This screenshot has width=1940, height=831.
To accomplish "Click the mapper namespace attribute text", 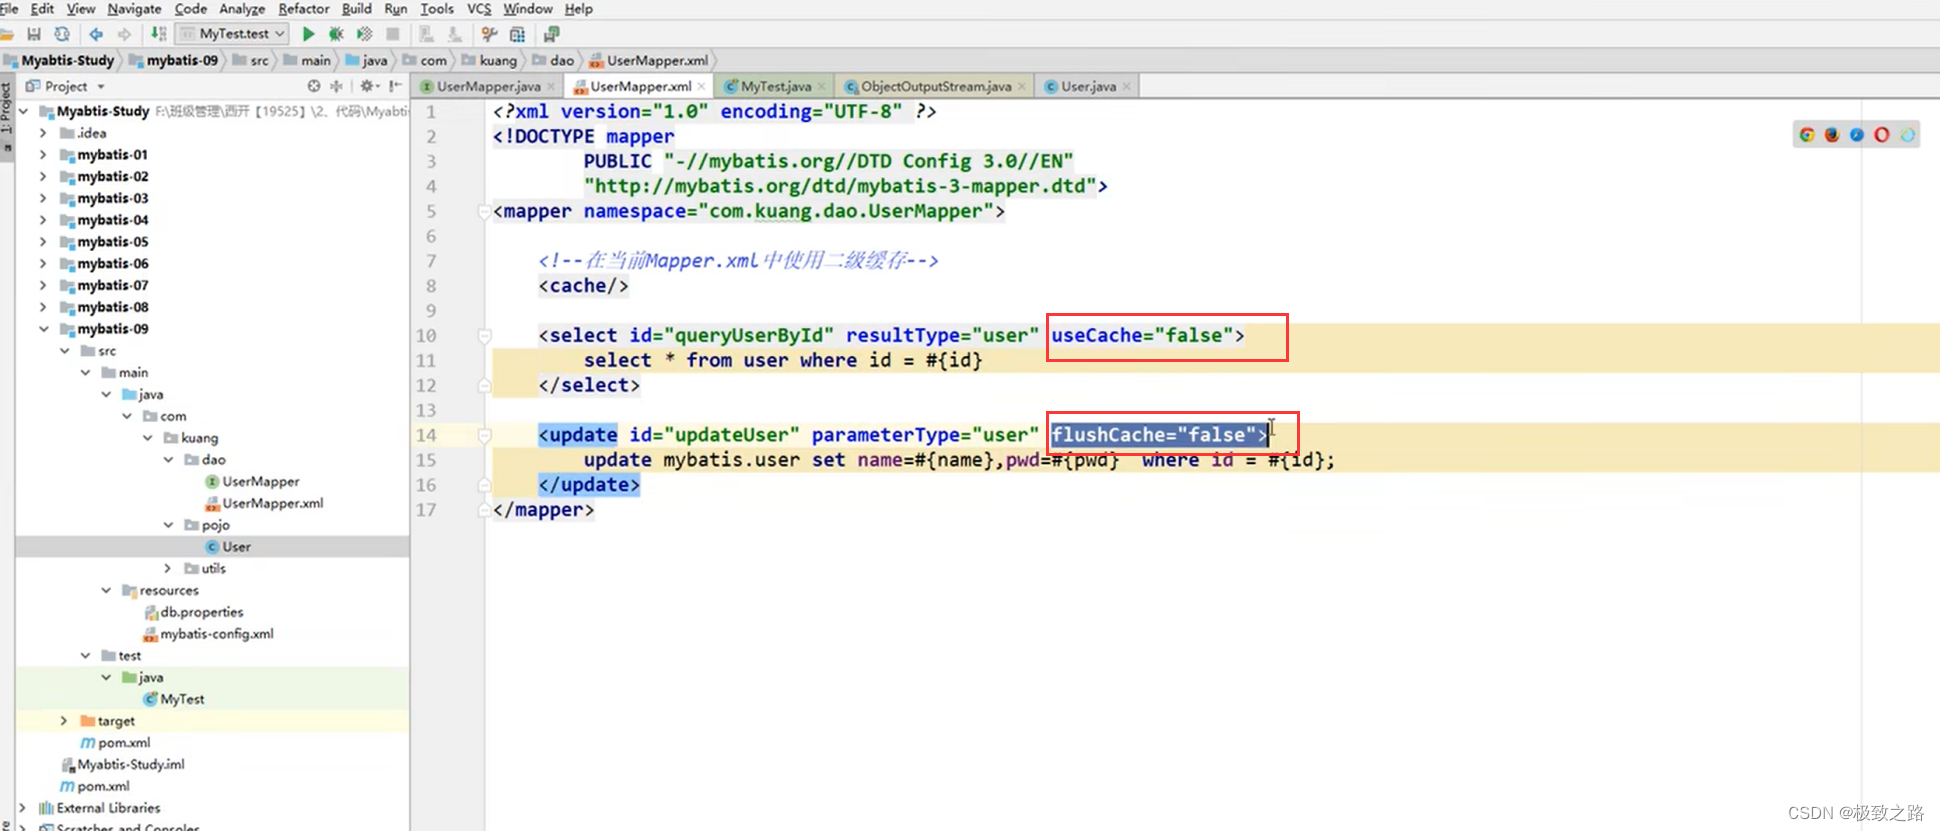I will click(788, 212).
